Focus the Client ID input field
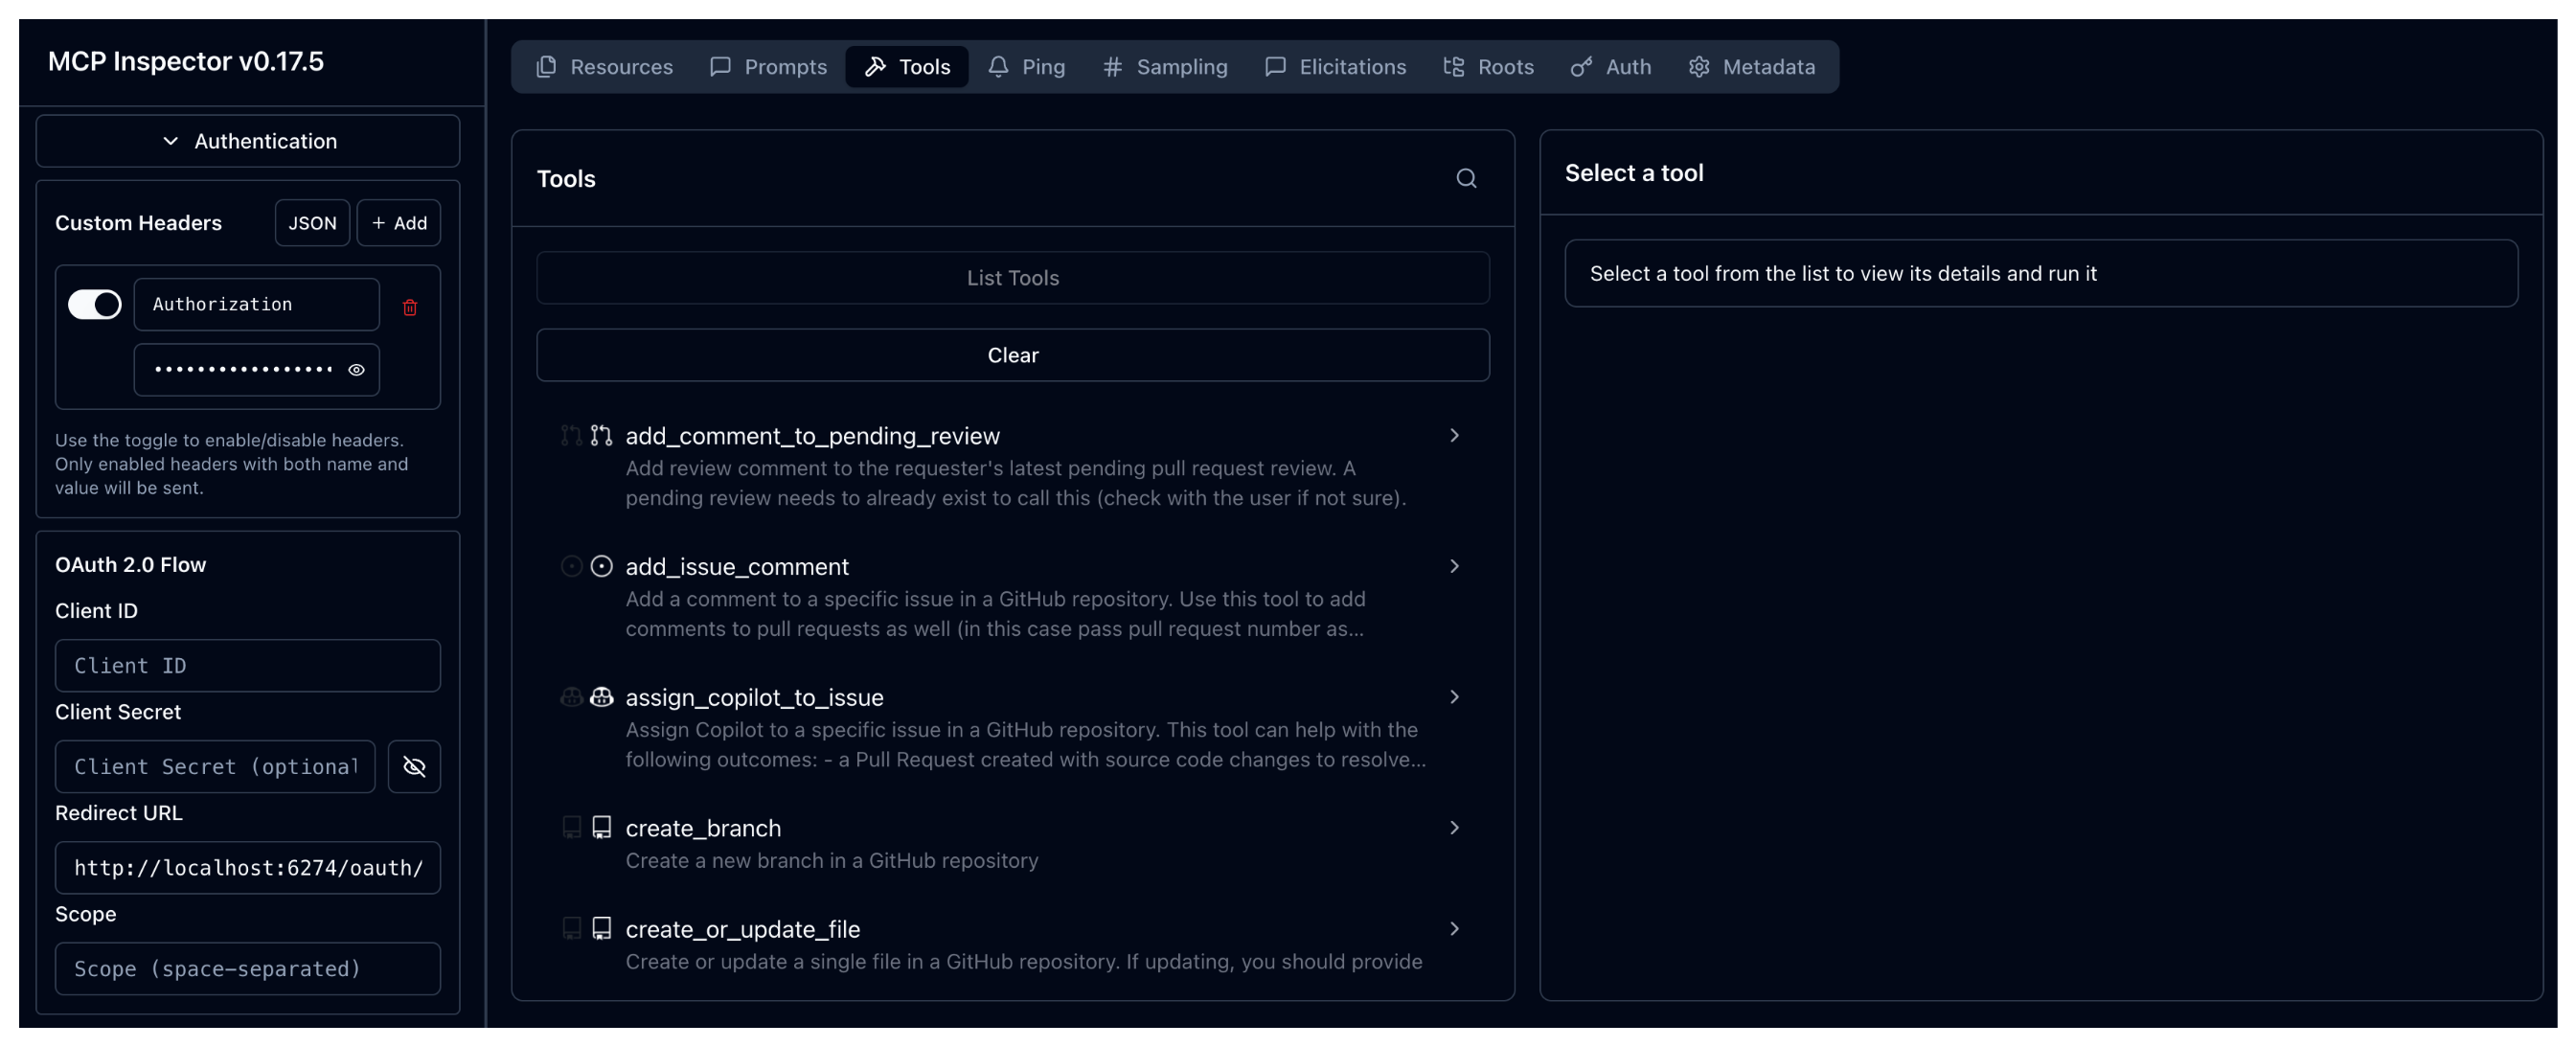 (x=248, y=666)
